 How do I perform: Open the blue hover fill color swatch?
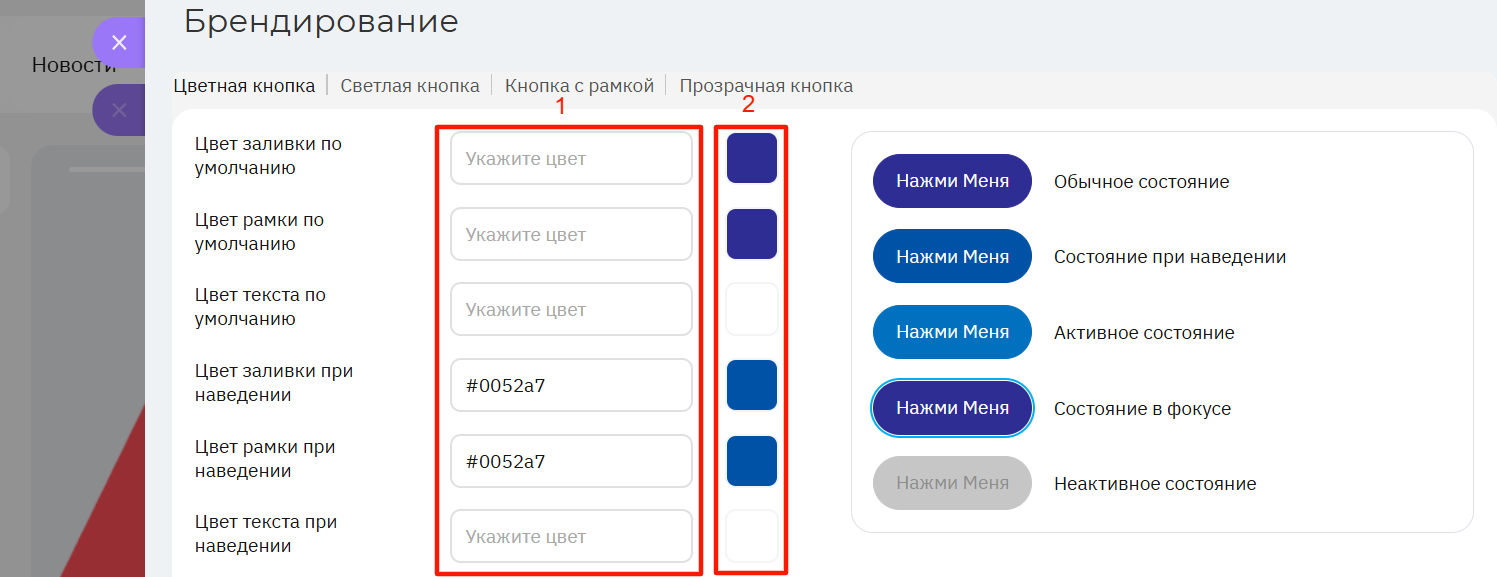[752, 386]
